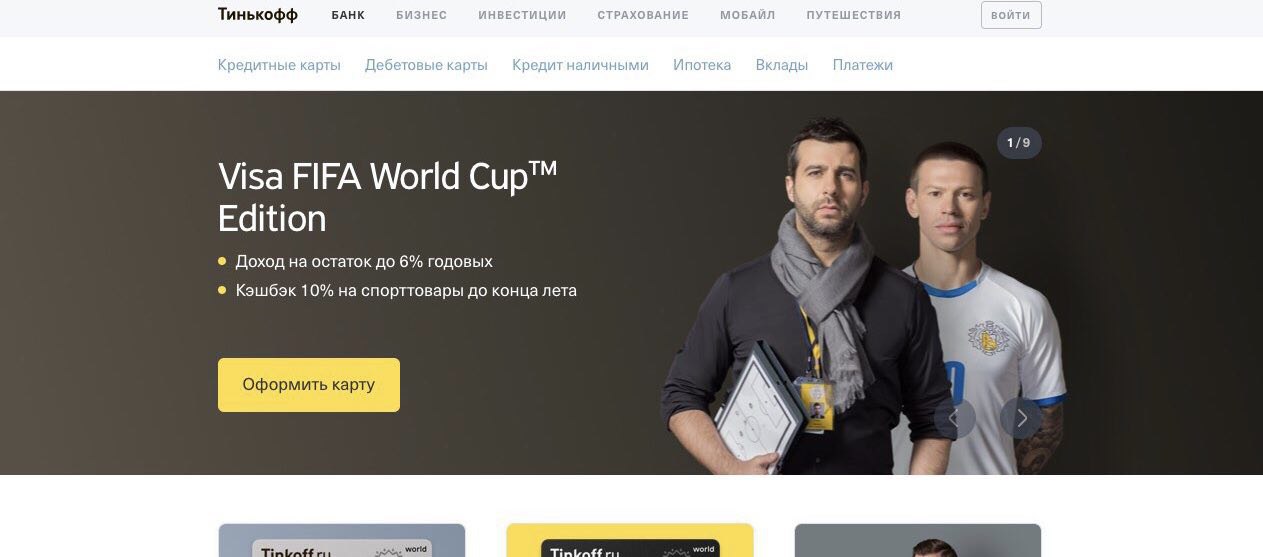
Task: Open Ипотека link
Action: (x=702, y=65)
